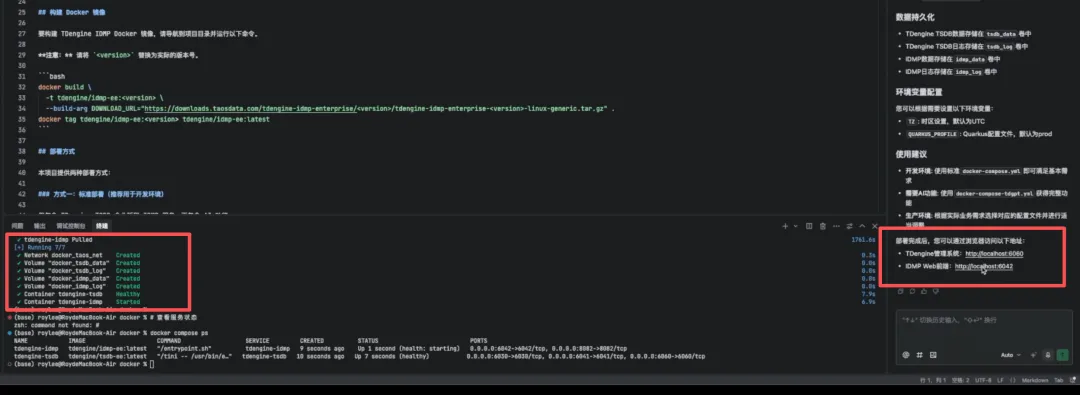Viewport: 1080px width, 395px height.
Task: Open the terminal launch profile dropdown chevron
Action: point(796,226)
